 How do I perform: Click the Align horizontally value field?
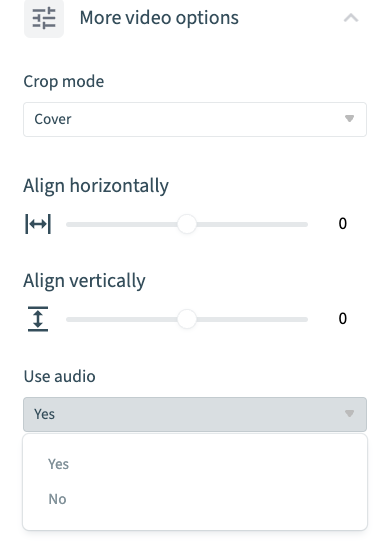(342, 224)
